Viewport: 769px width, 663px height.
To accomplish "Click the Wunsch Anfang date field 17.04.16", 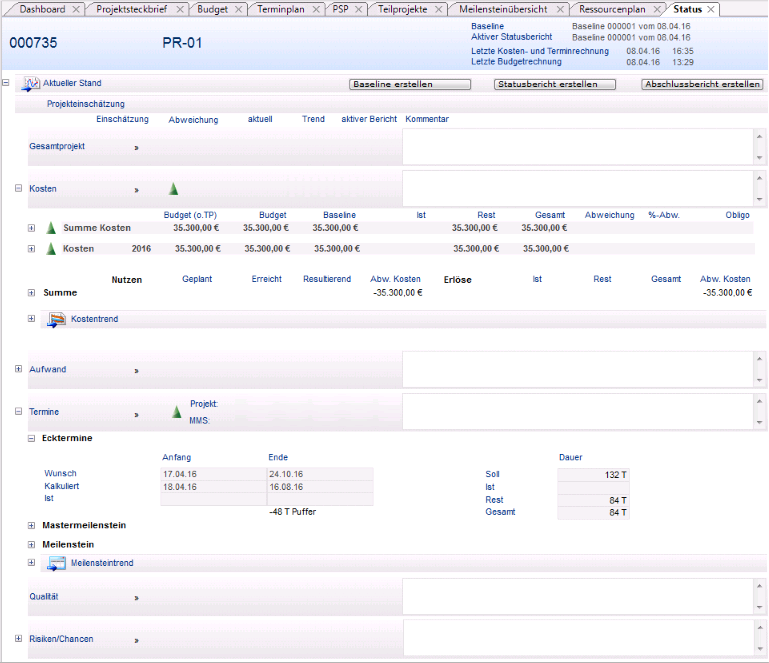I will pos(214,474).
